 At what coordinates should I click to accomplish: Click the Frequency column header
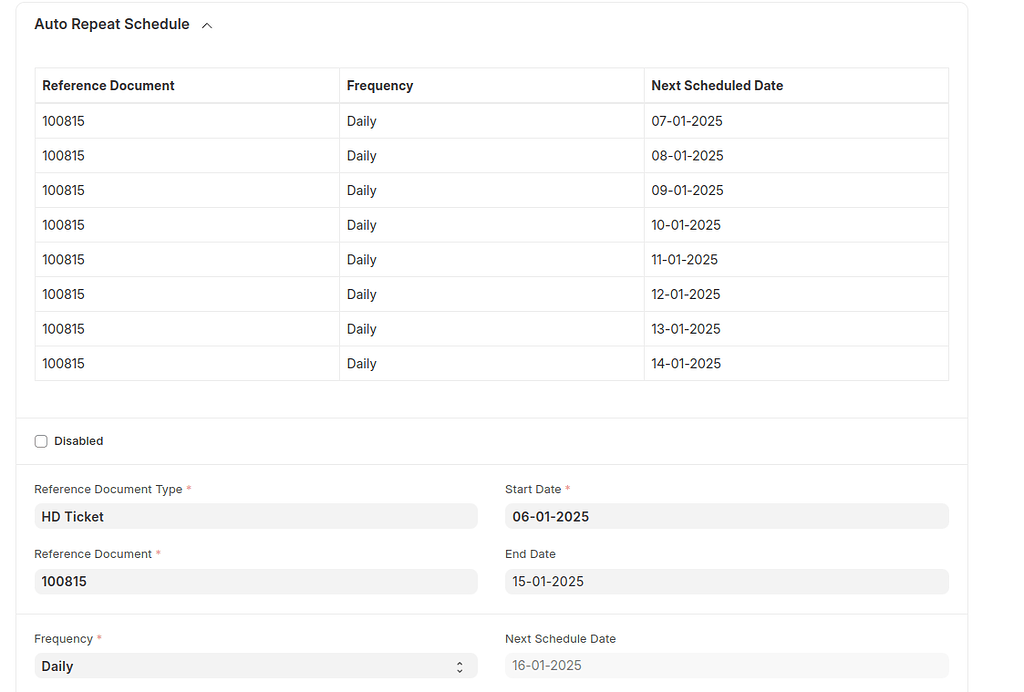[x=380, y=85]
